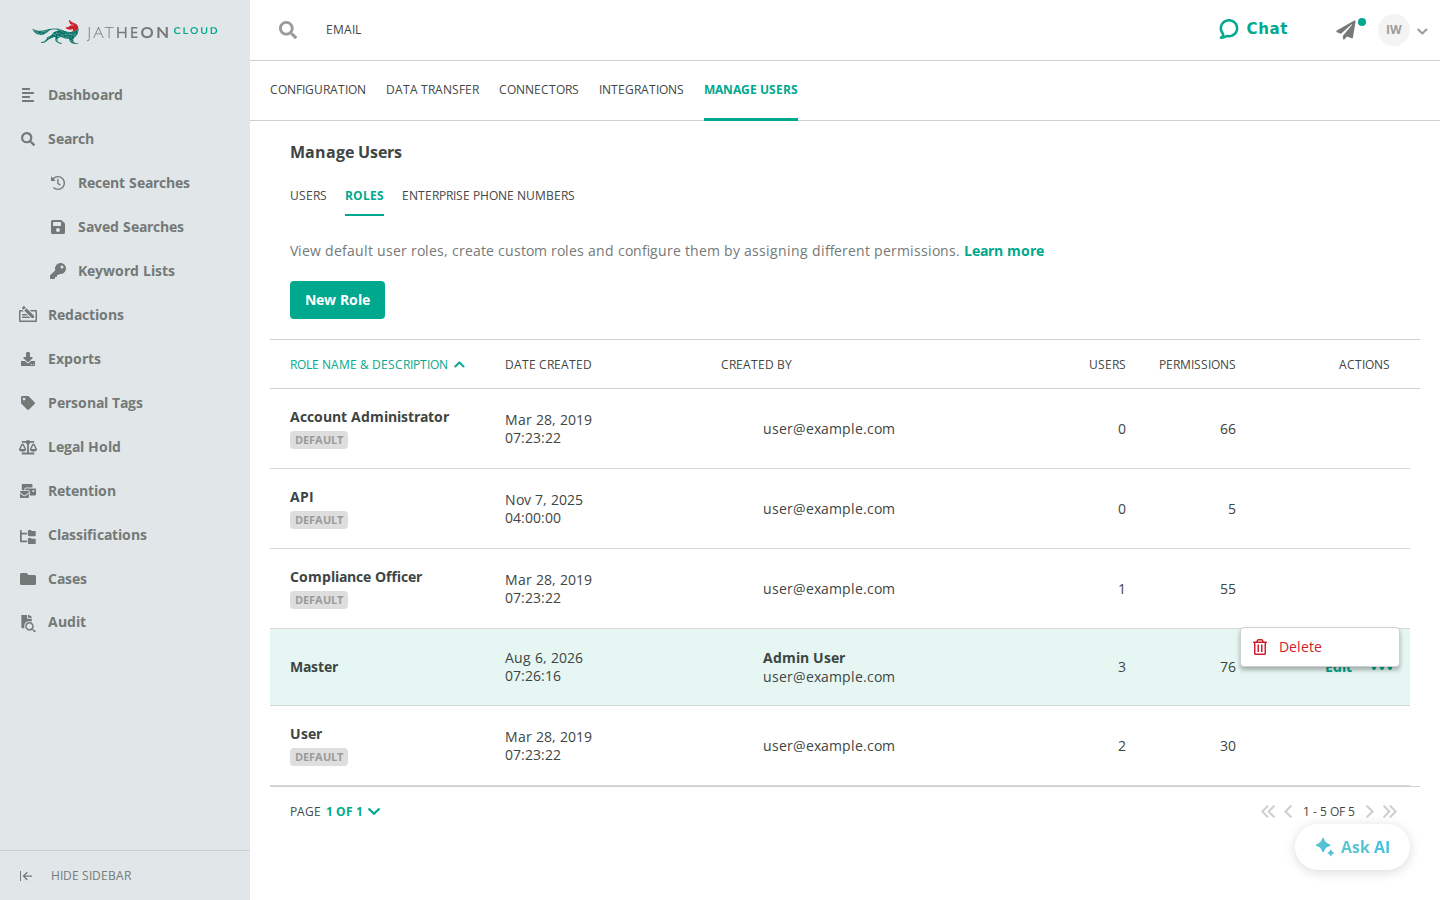Open Dashboard in the sidebar

pyautogui.click(x=85, y=95)
